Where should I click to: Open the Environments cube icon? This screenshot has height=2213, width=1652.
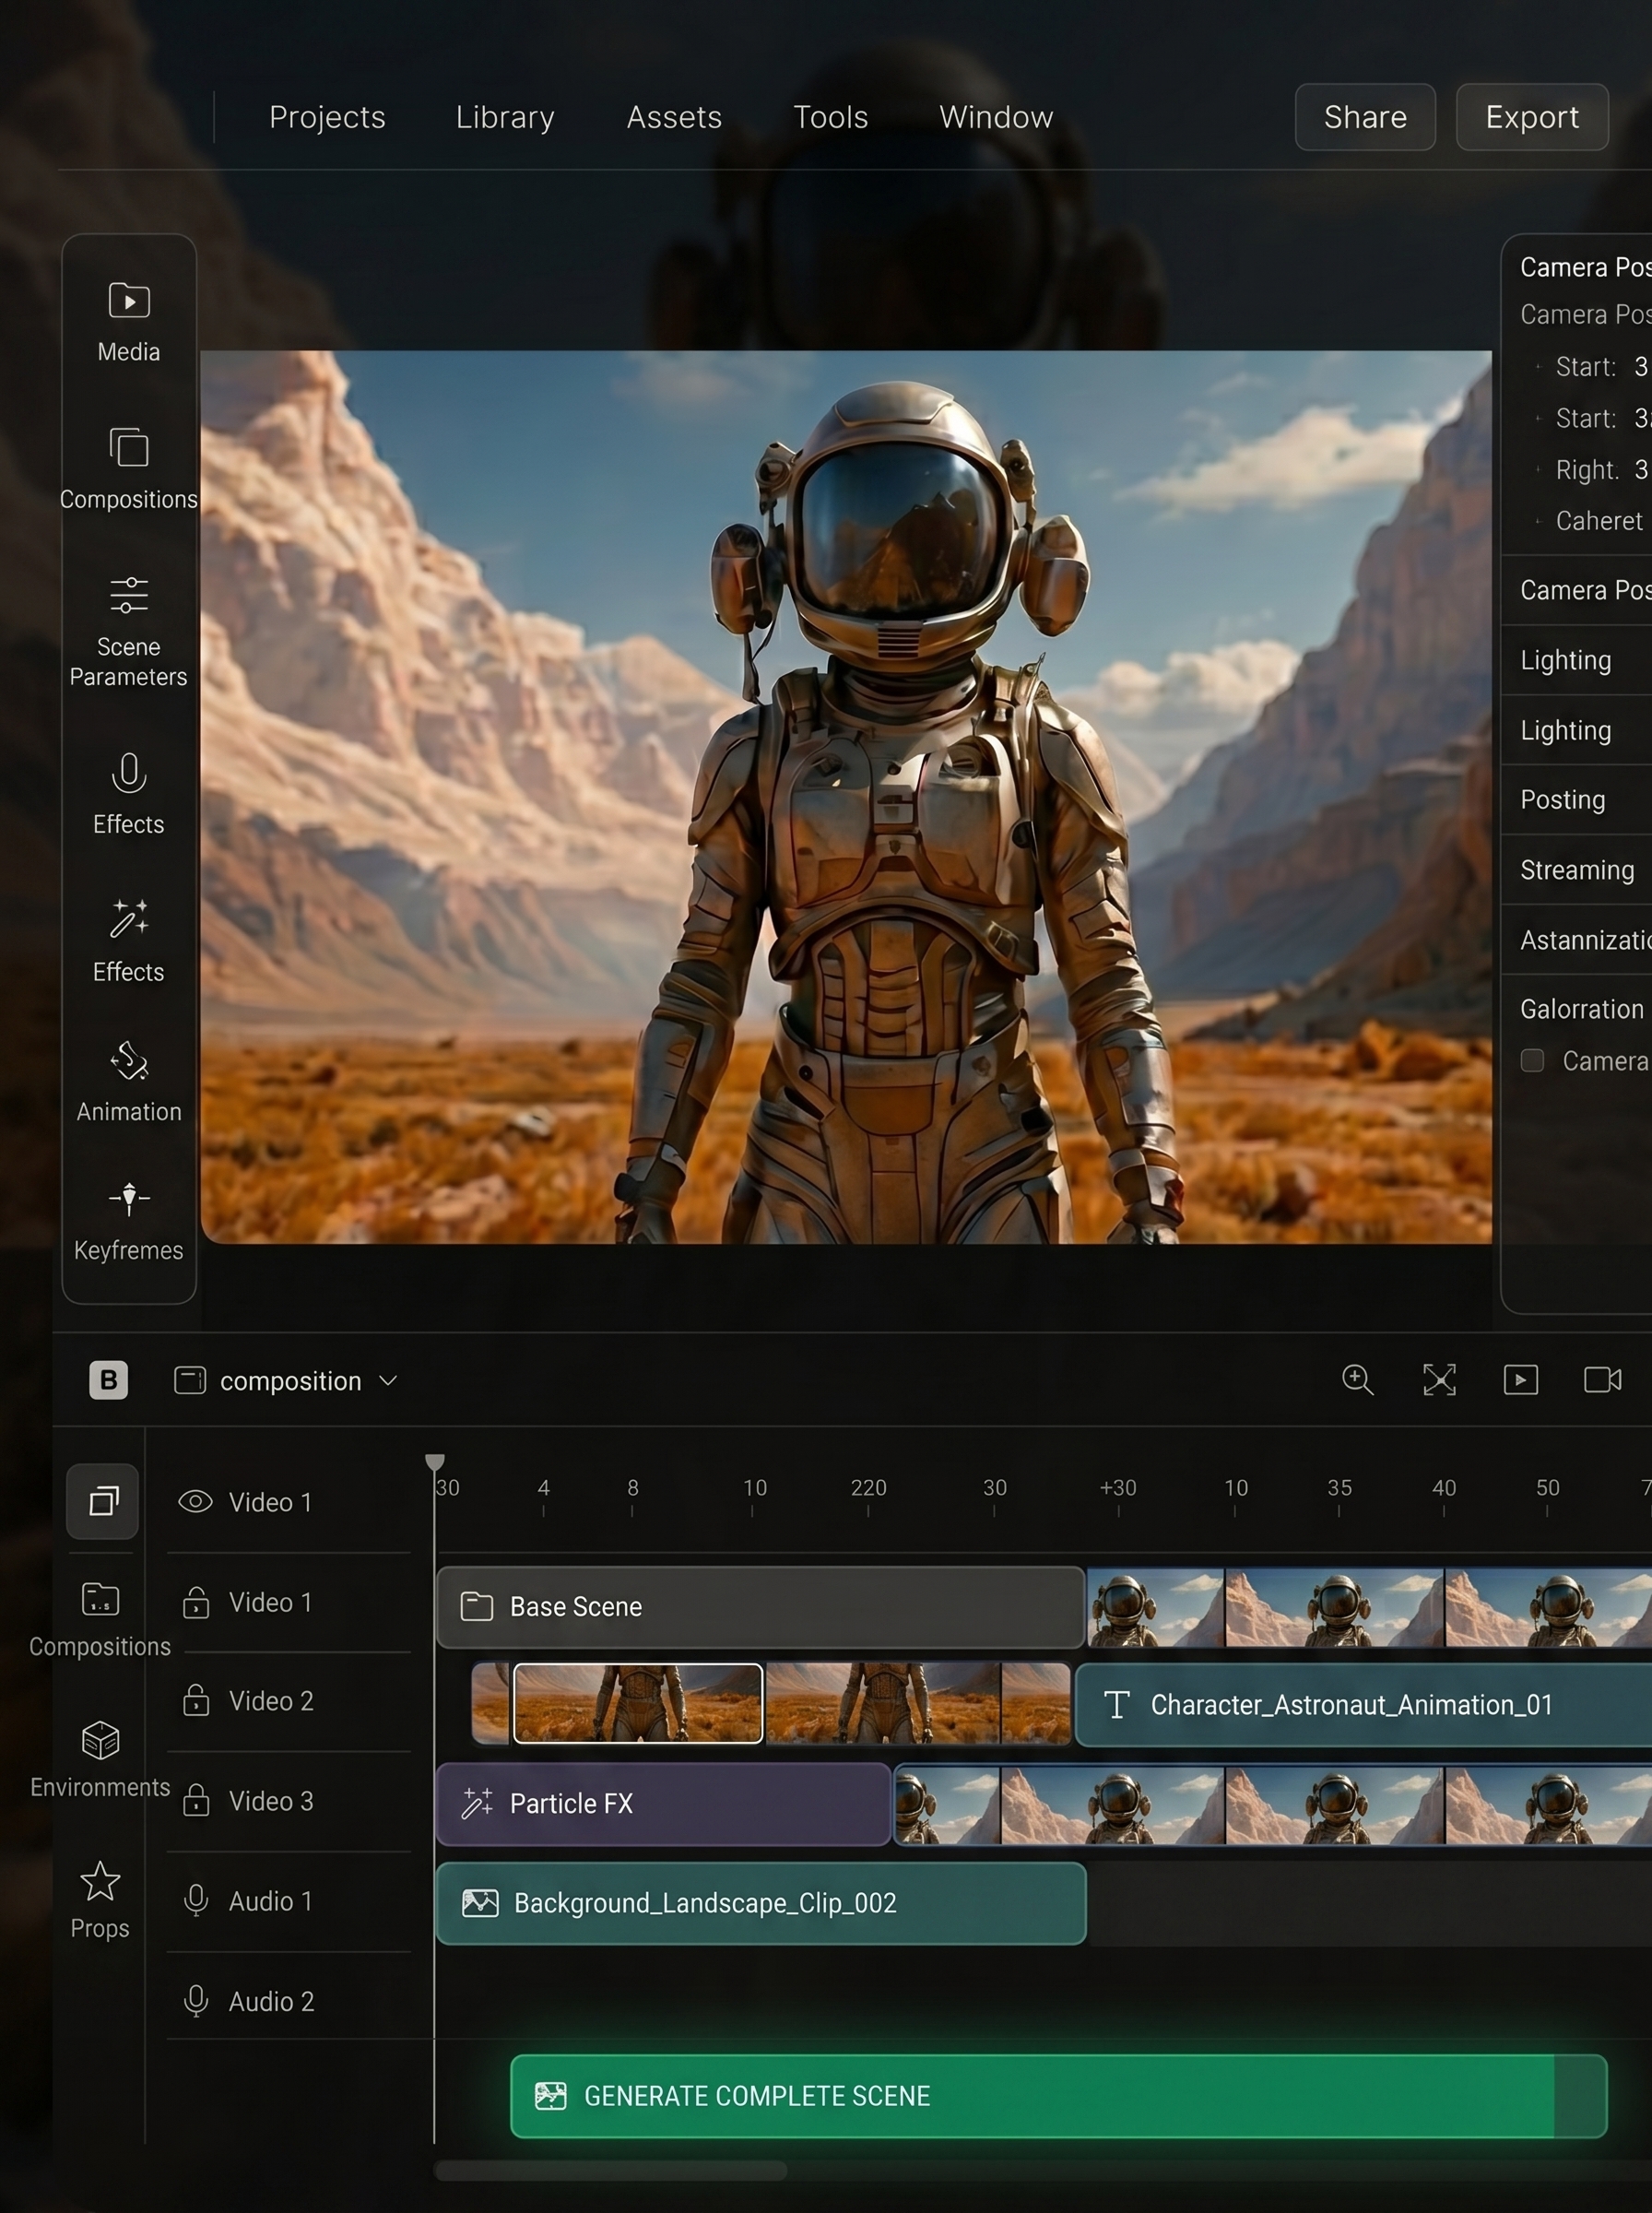100,1740
